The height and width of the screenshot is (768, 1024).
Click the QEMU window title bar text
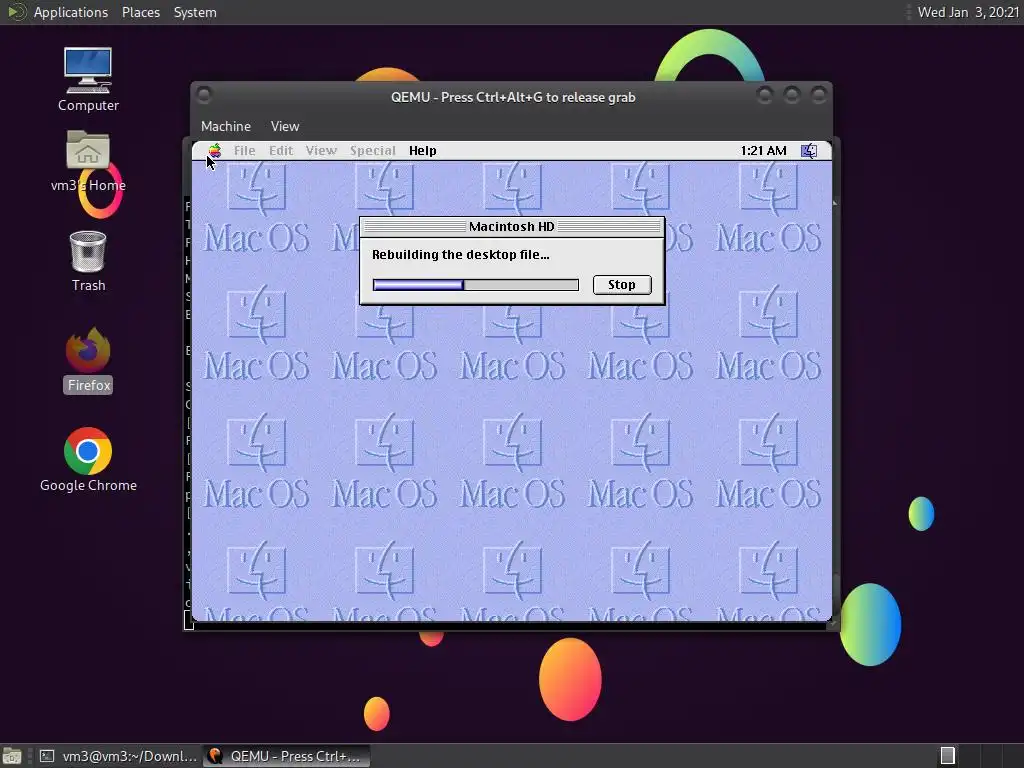click(x=513, y=97)
